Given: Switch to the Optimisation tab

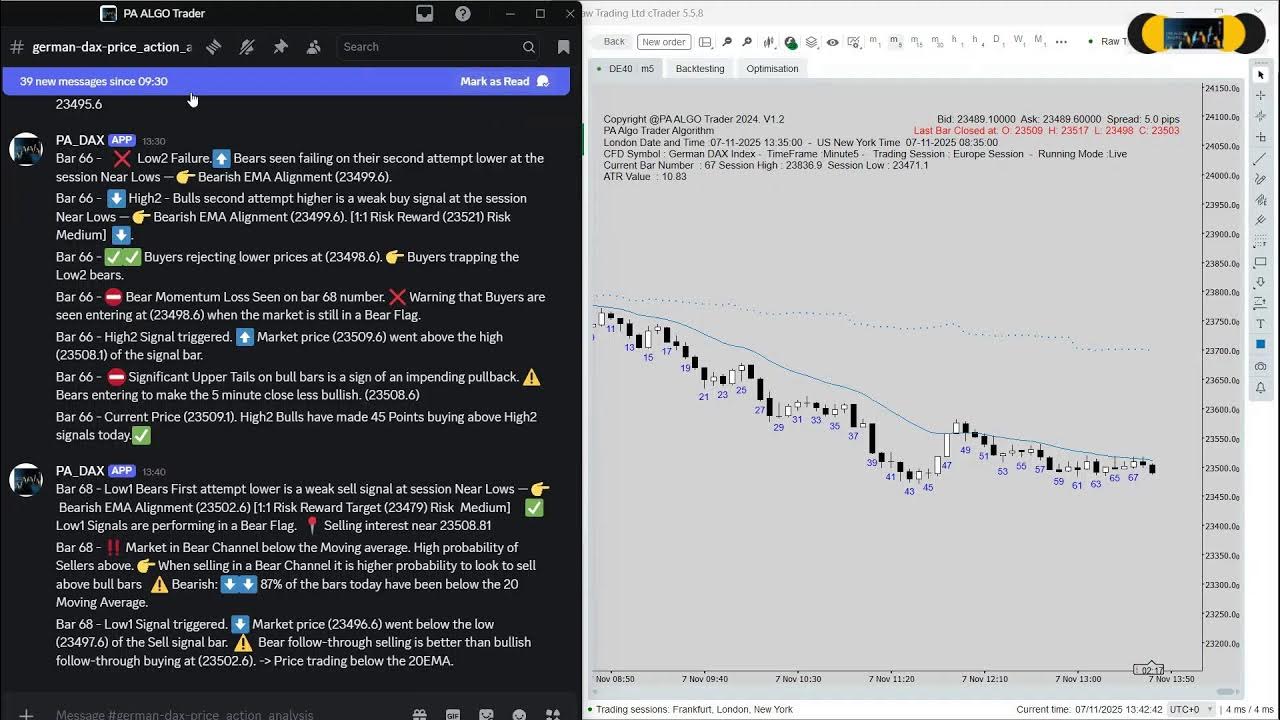Looking at the screenshot, I should (772, 68).
